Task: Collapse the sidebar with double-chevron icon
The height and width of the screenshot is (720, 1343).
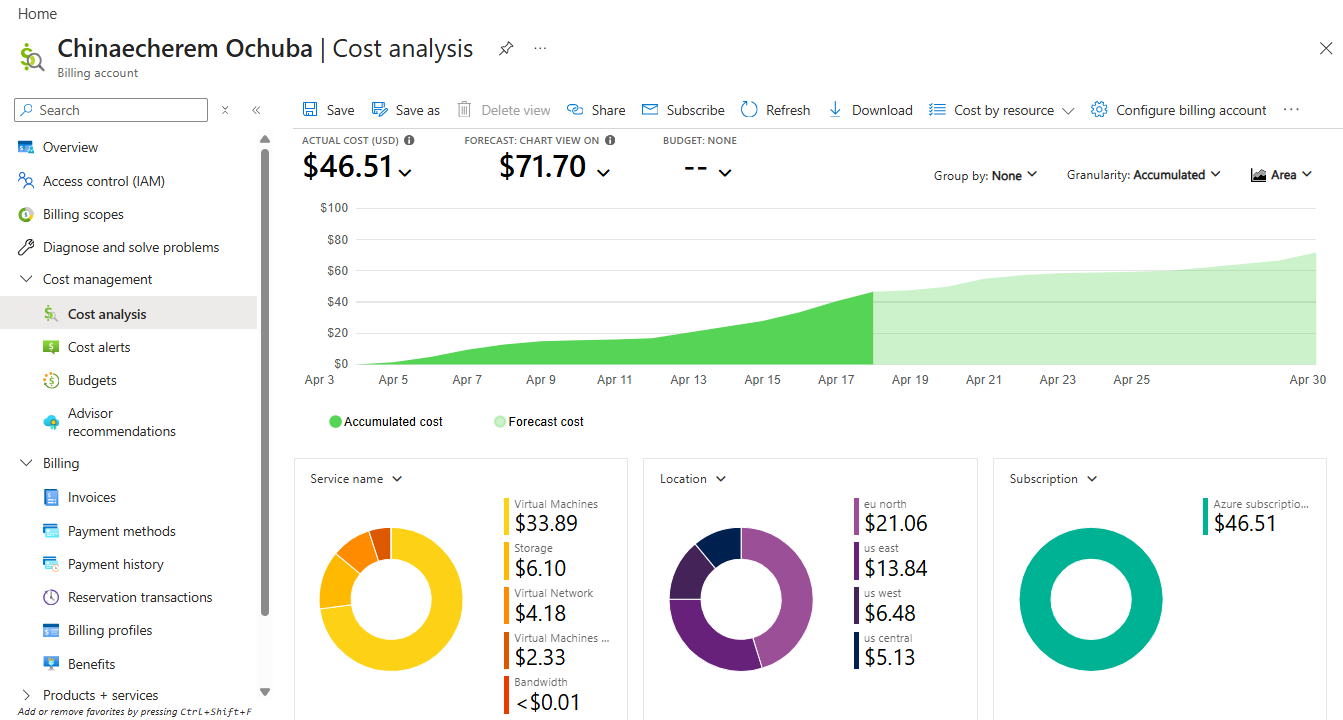Action: coord(256,110)
